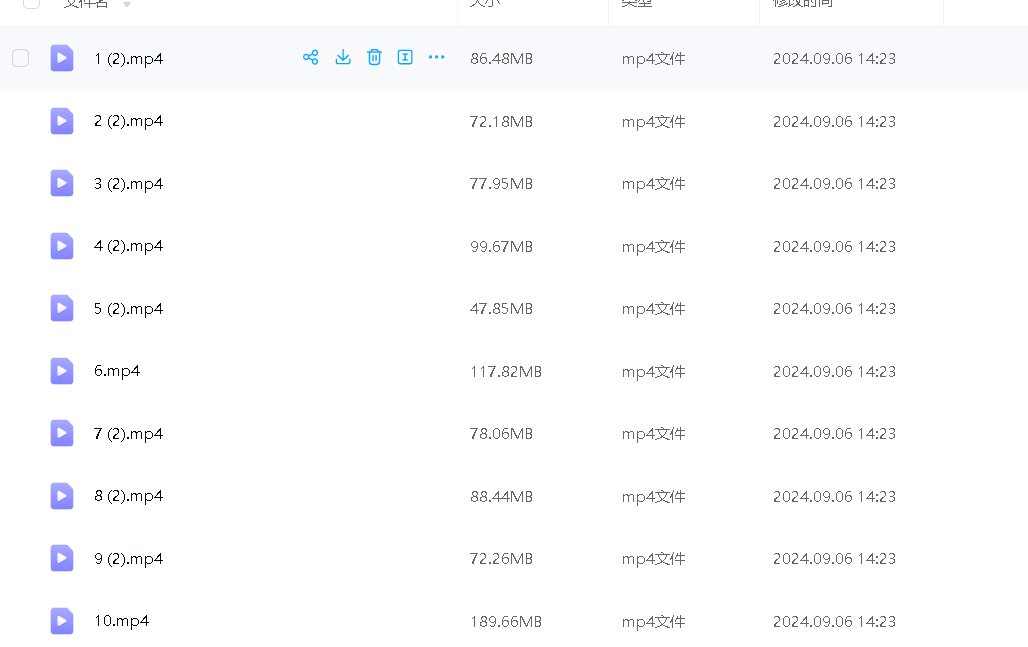Image resolution: width=1028 pixels, height=647 pixels.
Task: Open more options for 1 (2).mp4
Action: point(436,57)
